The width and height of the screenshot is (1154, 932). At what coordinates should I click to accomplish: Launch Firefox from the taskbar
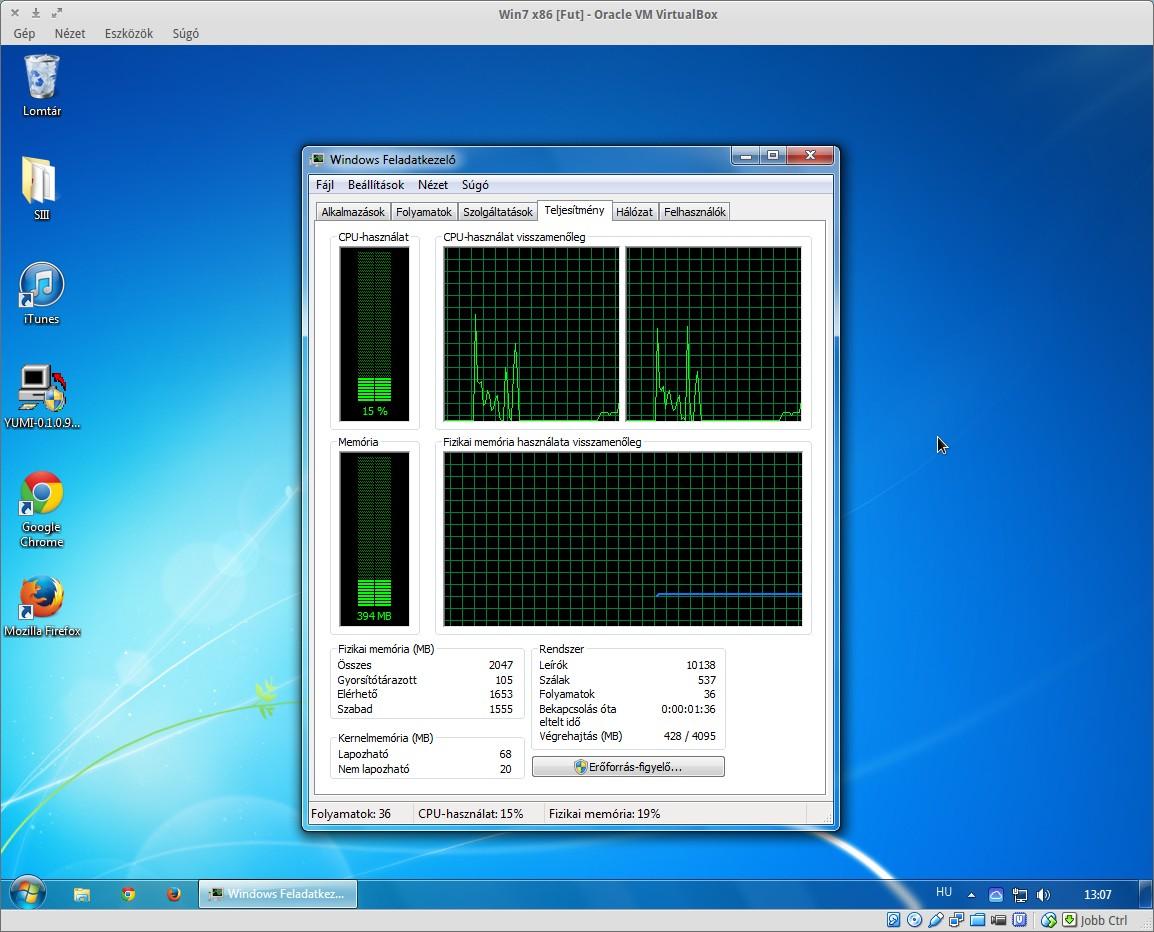pyautogui.click(x=174, y=894)
